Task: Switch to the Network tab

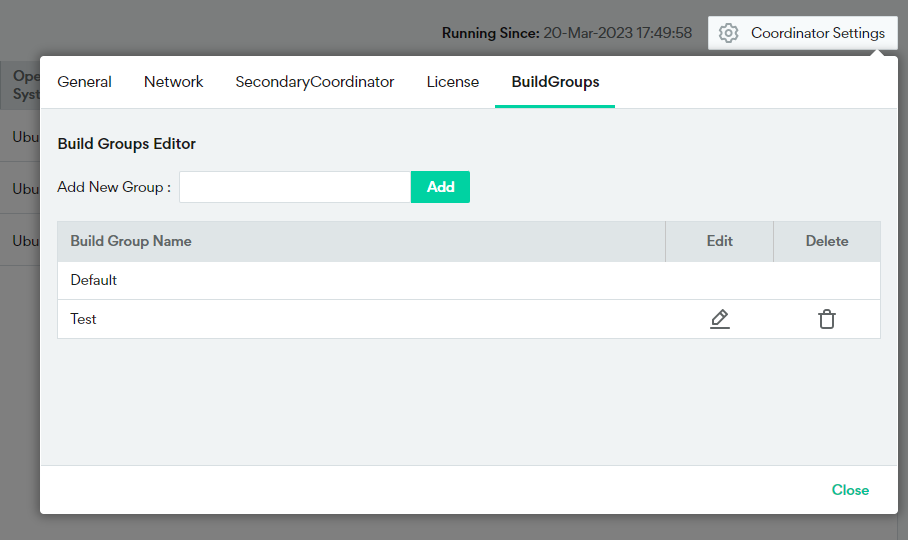Action: click(x=174, y=82)
